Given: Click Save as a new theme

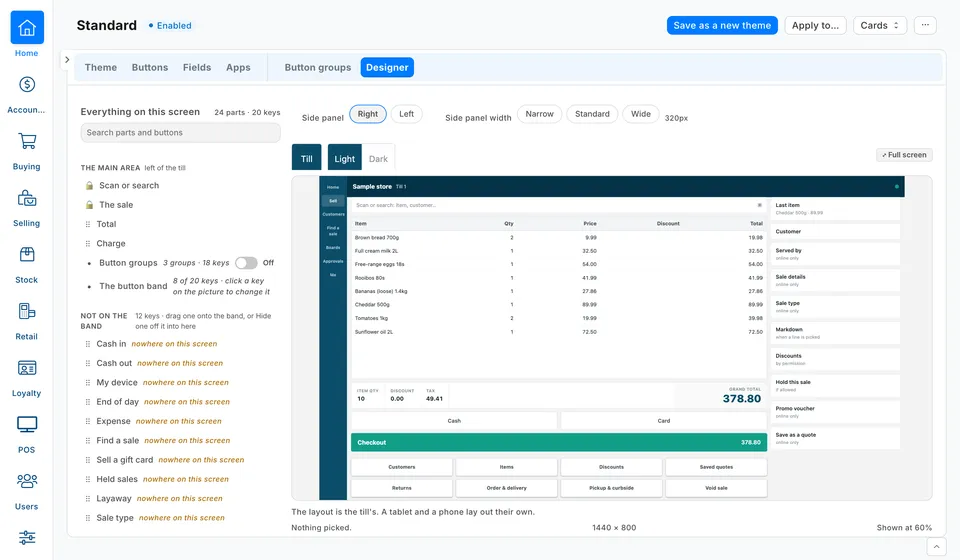Looking at the screenshot, I should coord(722,25).
